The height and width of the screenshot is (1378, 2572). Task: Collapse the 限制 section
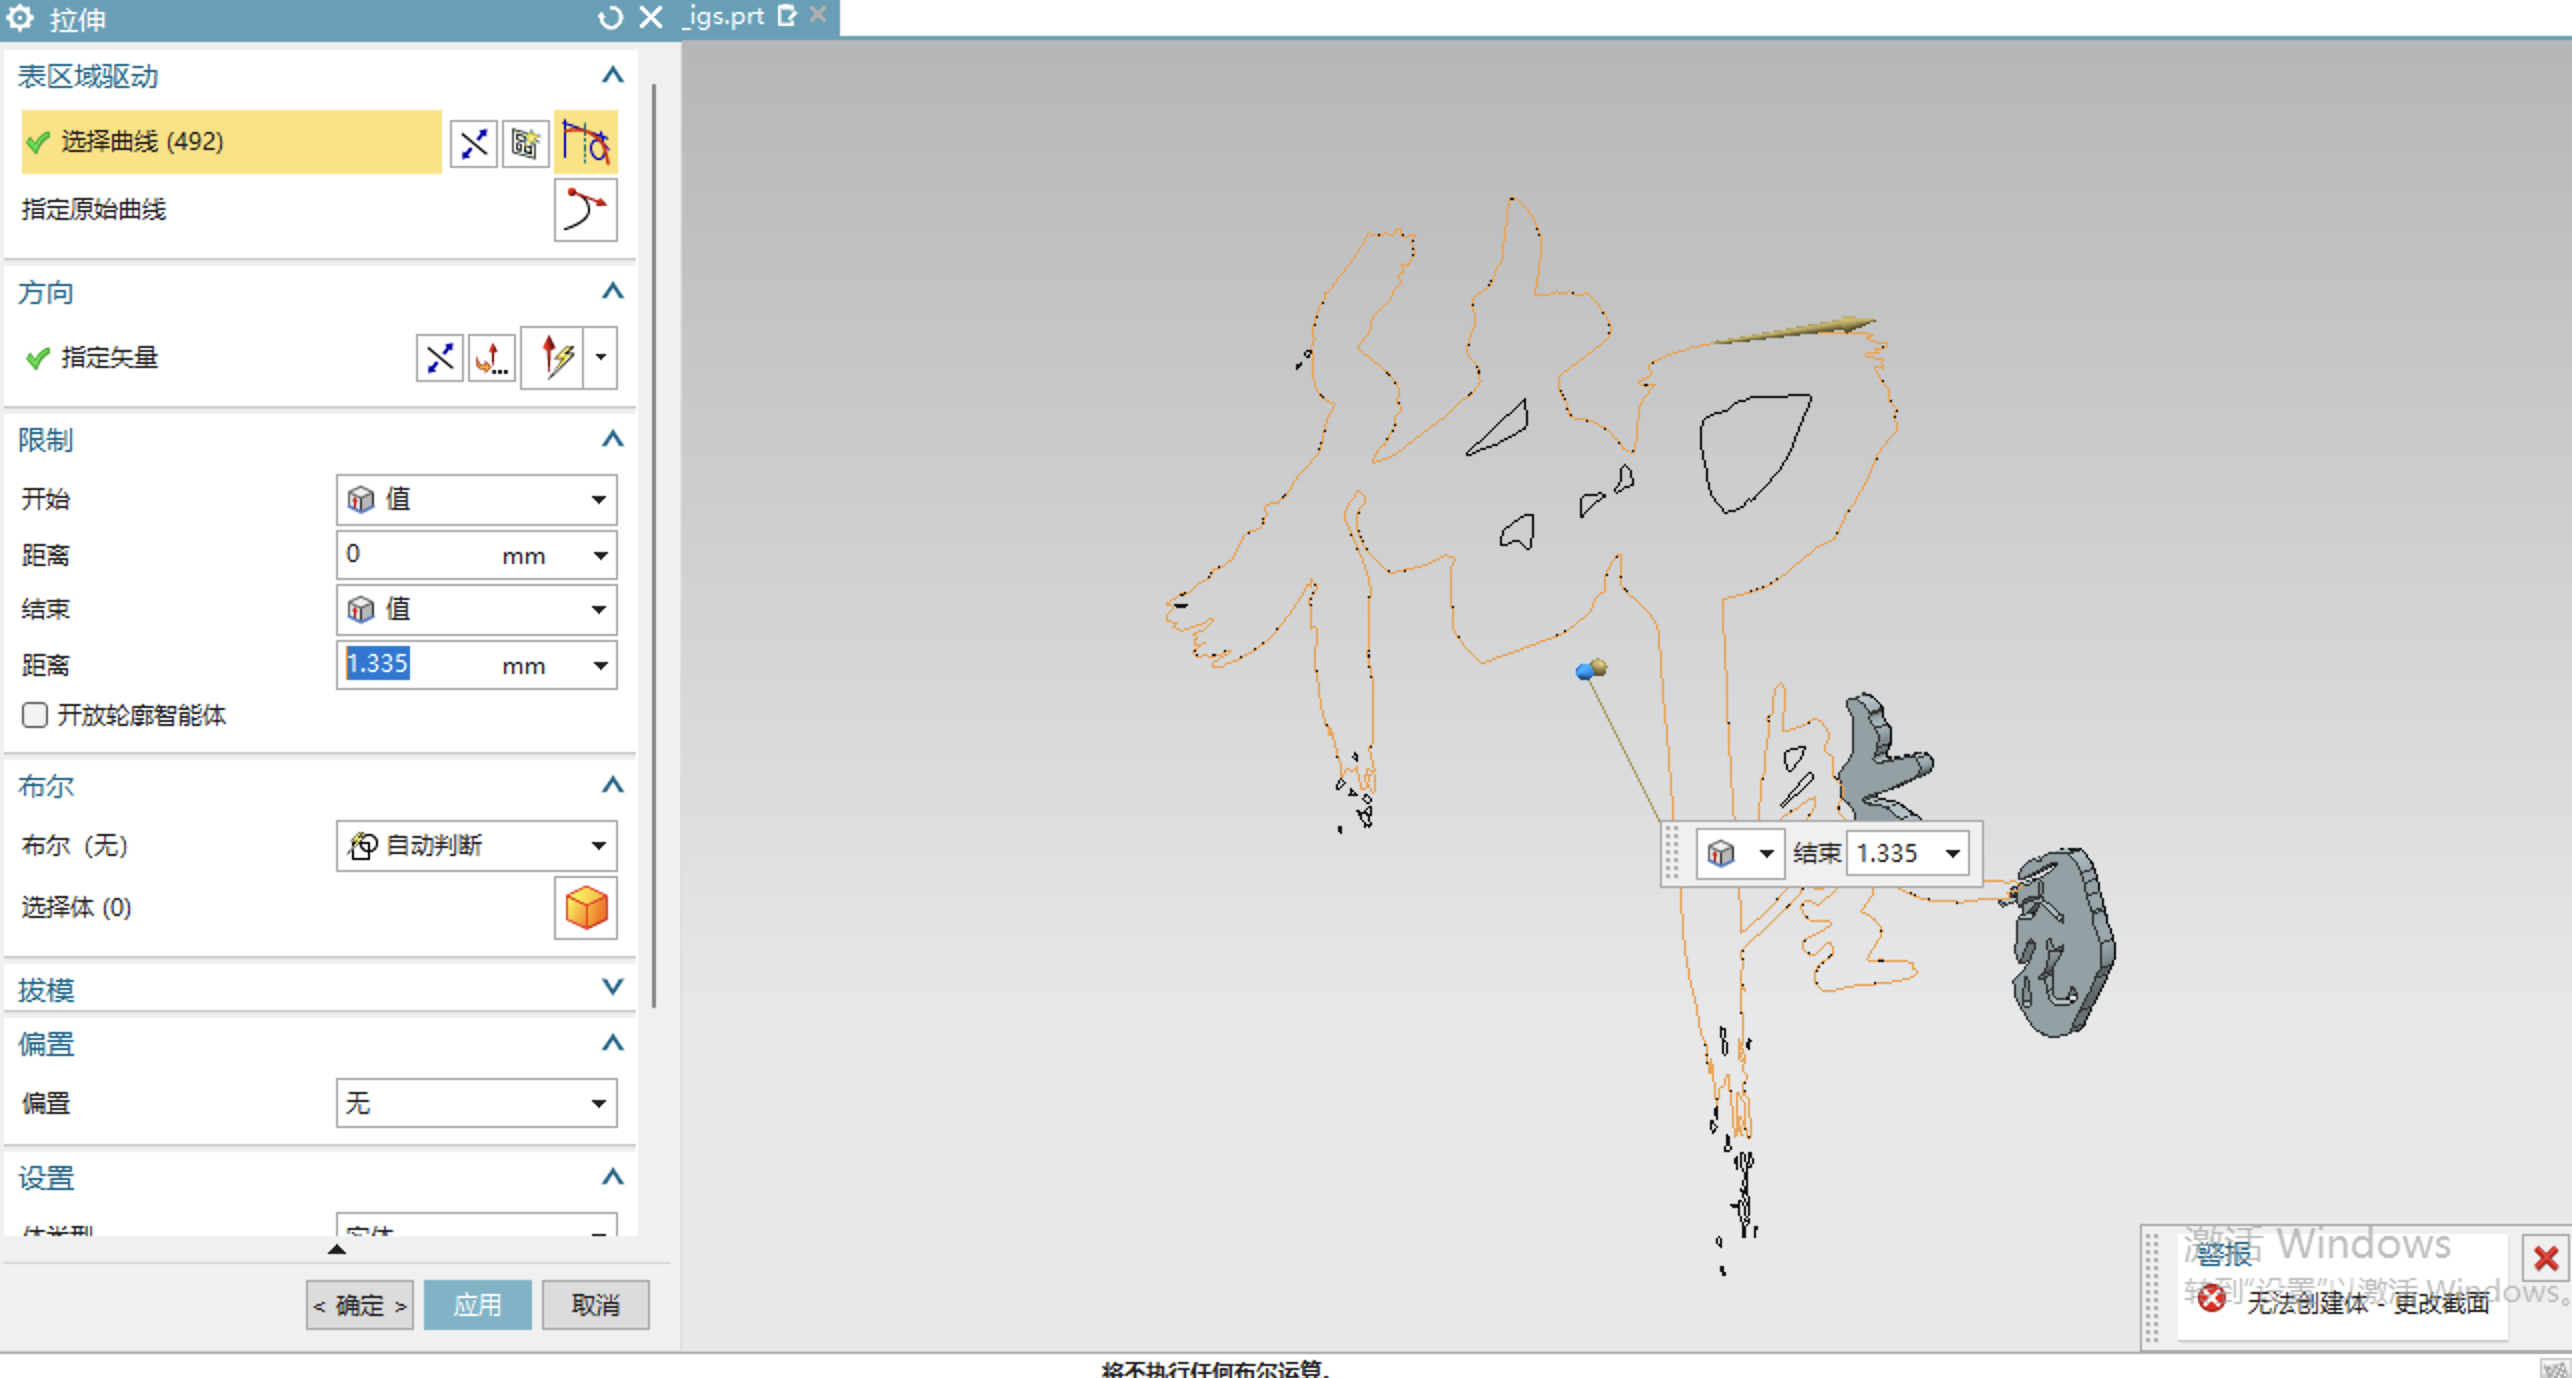[x=612, y=439]
